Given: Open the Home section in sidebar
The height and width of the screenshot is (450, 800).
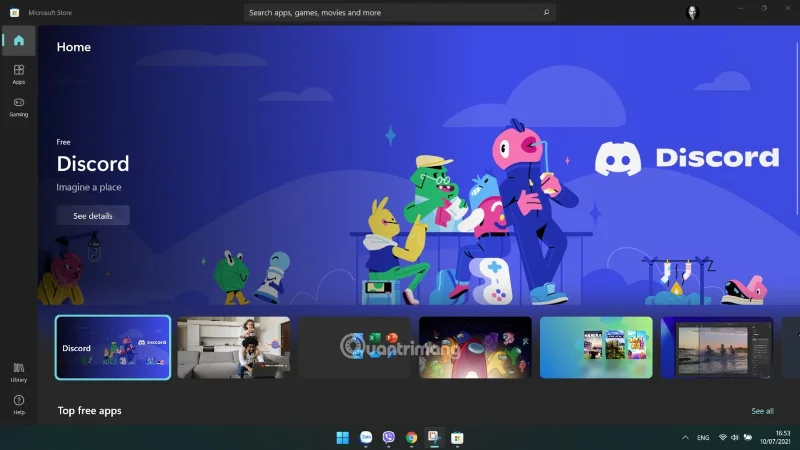Looking at the screenshot, I should (x=19, y=40).
